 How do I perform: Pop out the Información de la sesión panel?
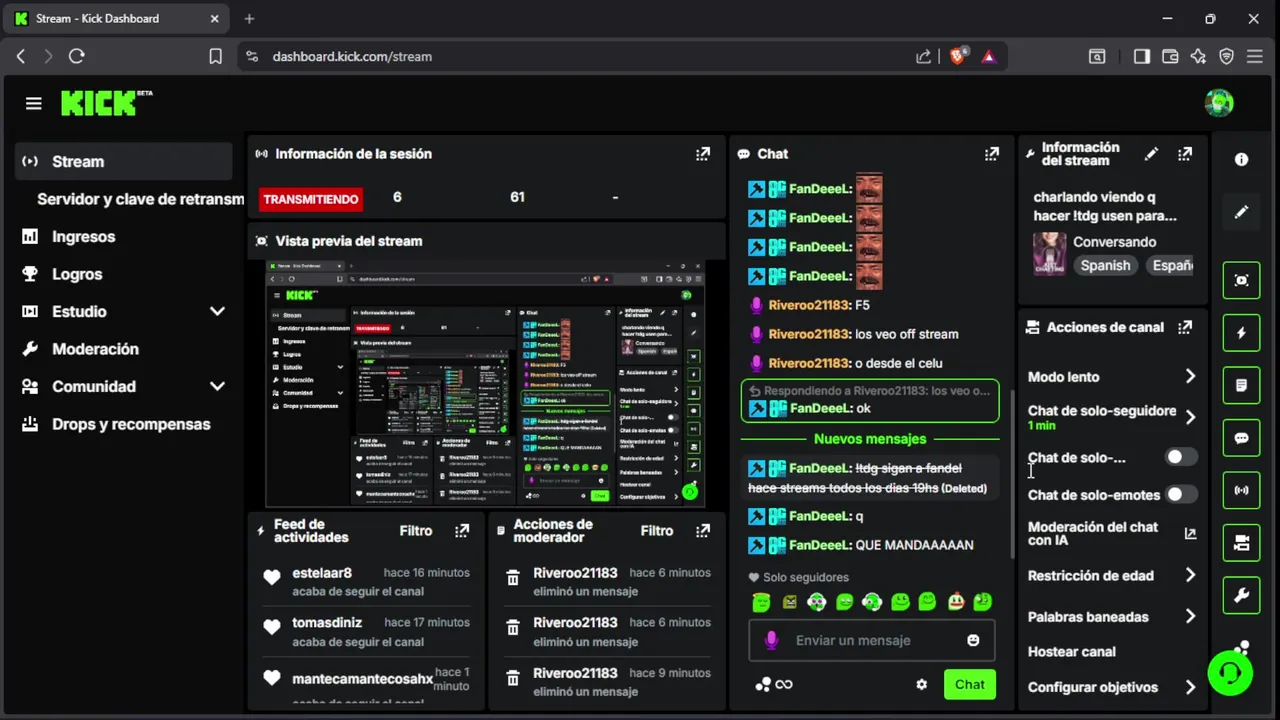point(703,154)
